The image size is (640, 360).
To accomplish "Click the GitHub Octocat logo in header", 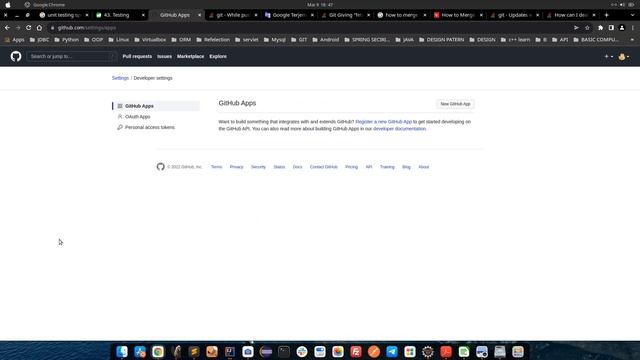I will [x=16, y=56].
